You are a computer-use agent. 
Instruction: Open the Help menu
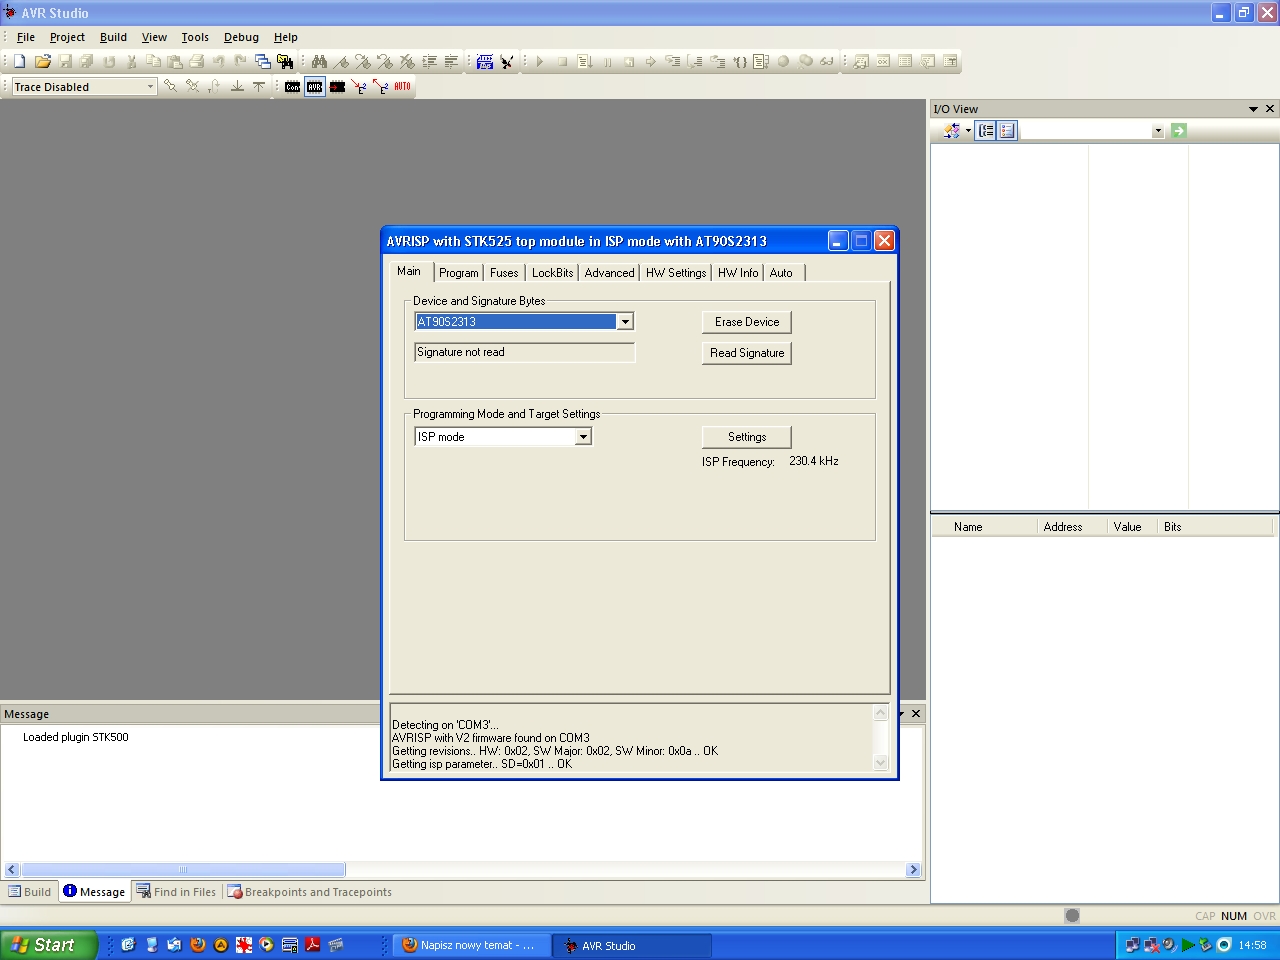[286, 37]
